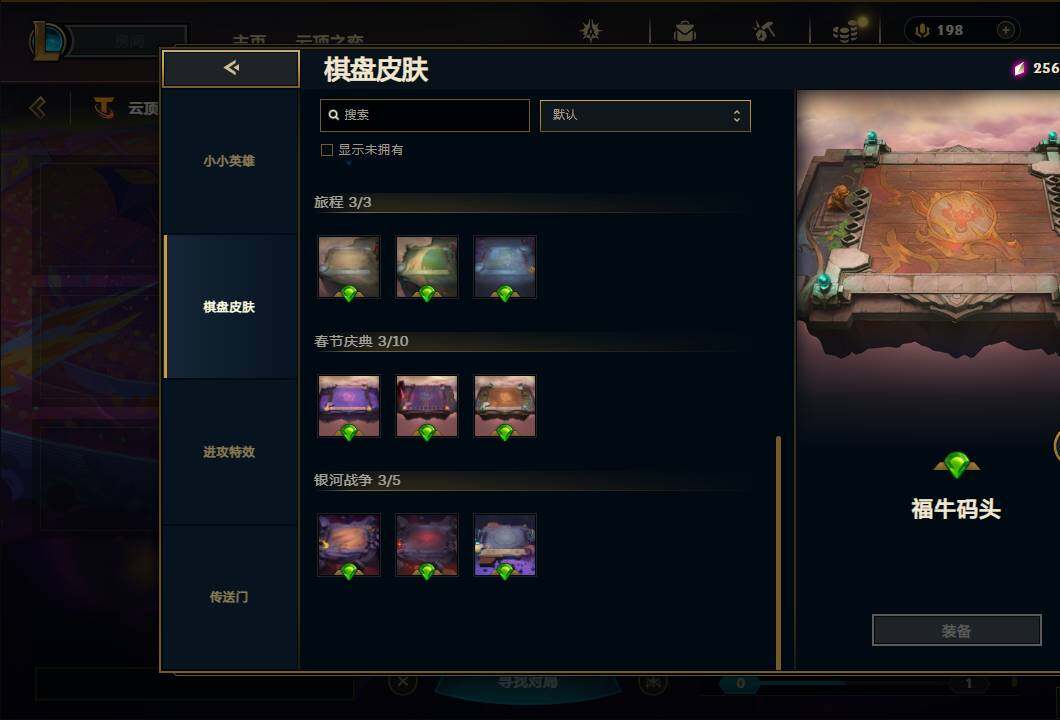This screenshot has height=720, width=1060.
Task: Enable the 显示未拥有 checkbox
Action: [327, 150]
